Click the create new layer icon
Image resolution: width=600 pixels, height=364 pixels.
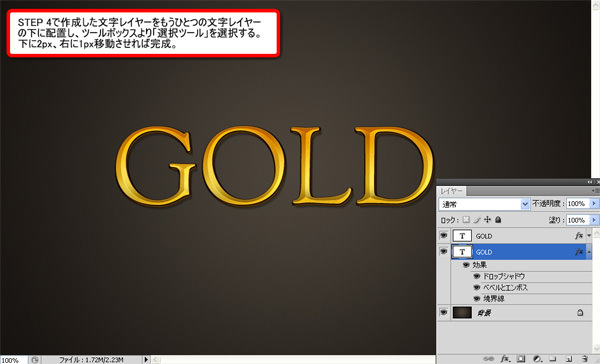[x=569, y=359]
